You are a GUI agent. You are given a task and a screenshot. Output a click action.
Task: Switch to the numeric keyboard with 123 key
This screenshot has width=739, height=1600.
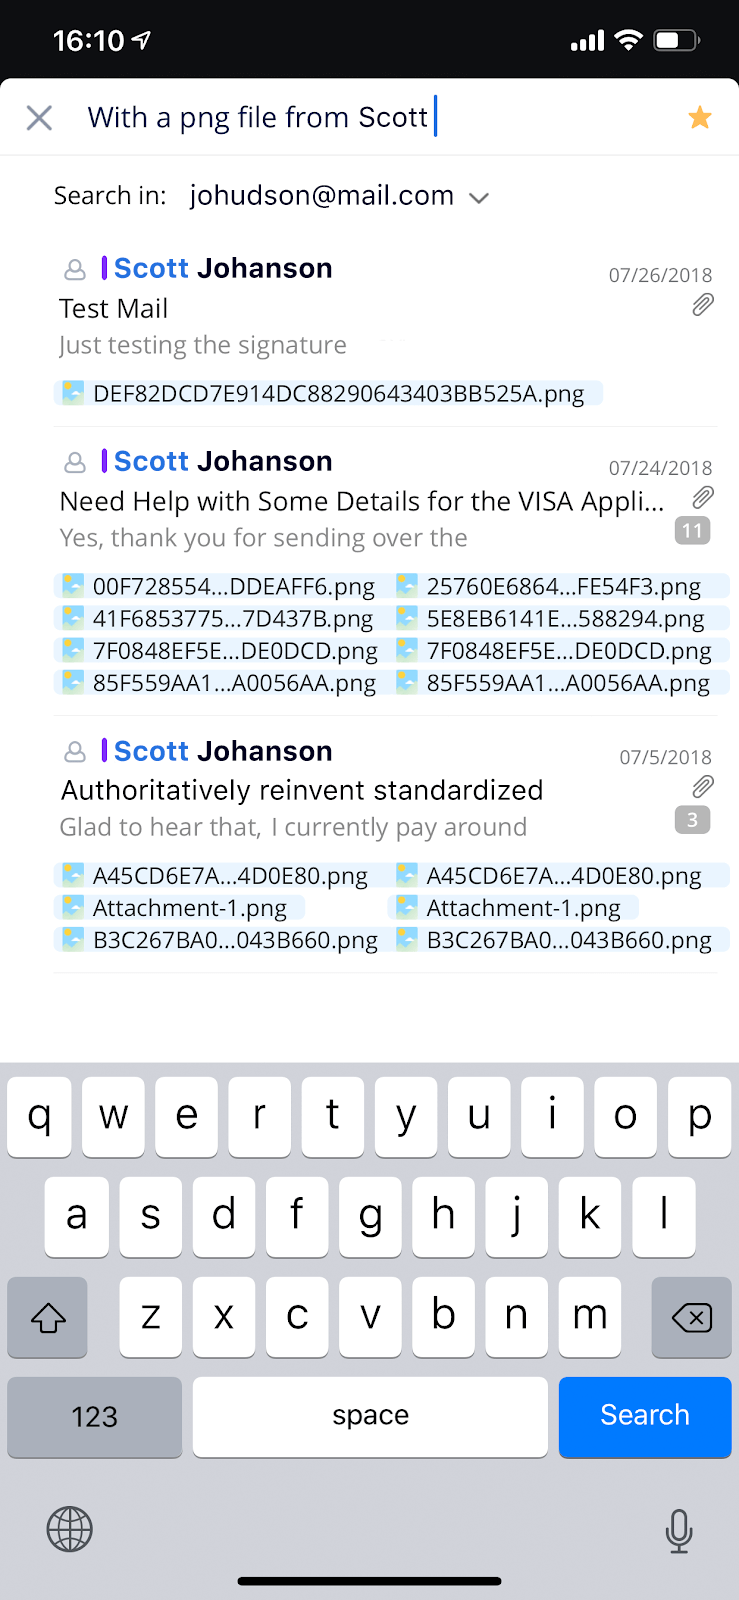point(94,1416)
